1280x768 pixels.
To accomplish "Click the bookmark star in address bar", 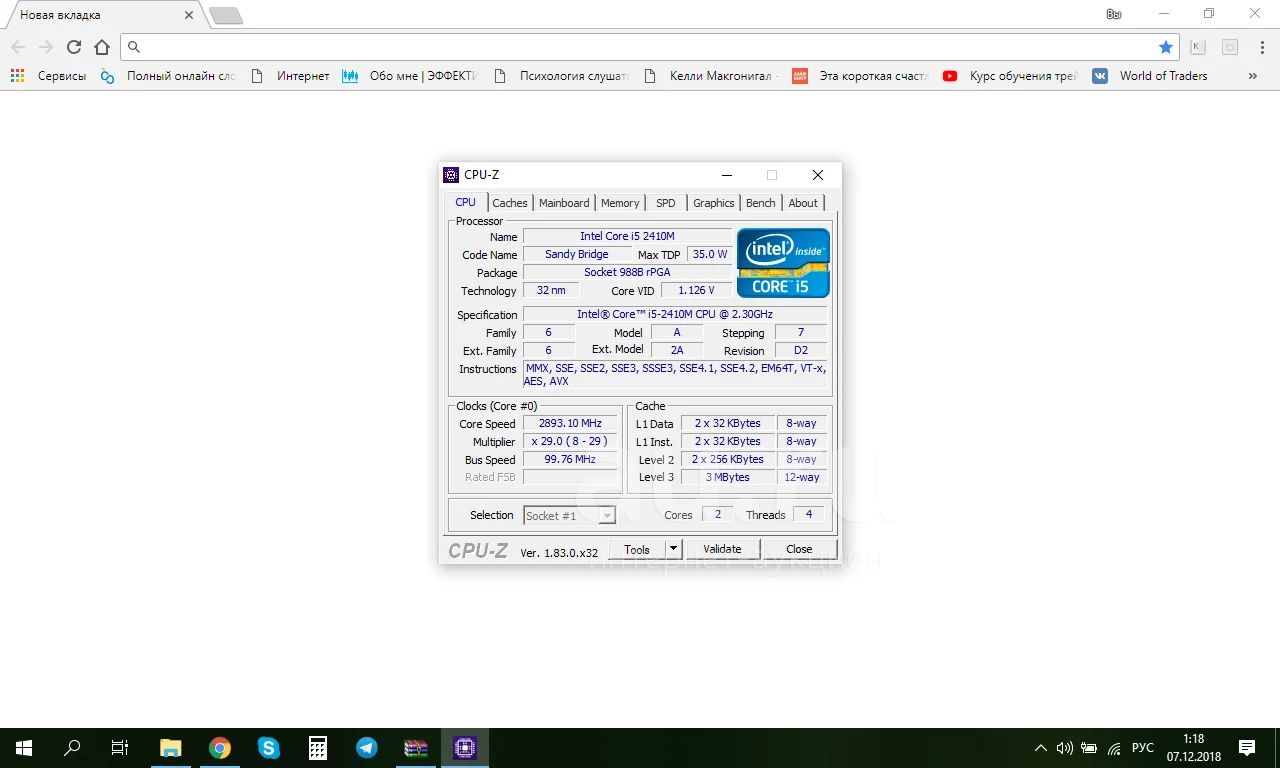I will (x=1165, y=47).
